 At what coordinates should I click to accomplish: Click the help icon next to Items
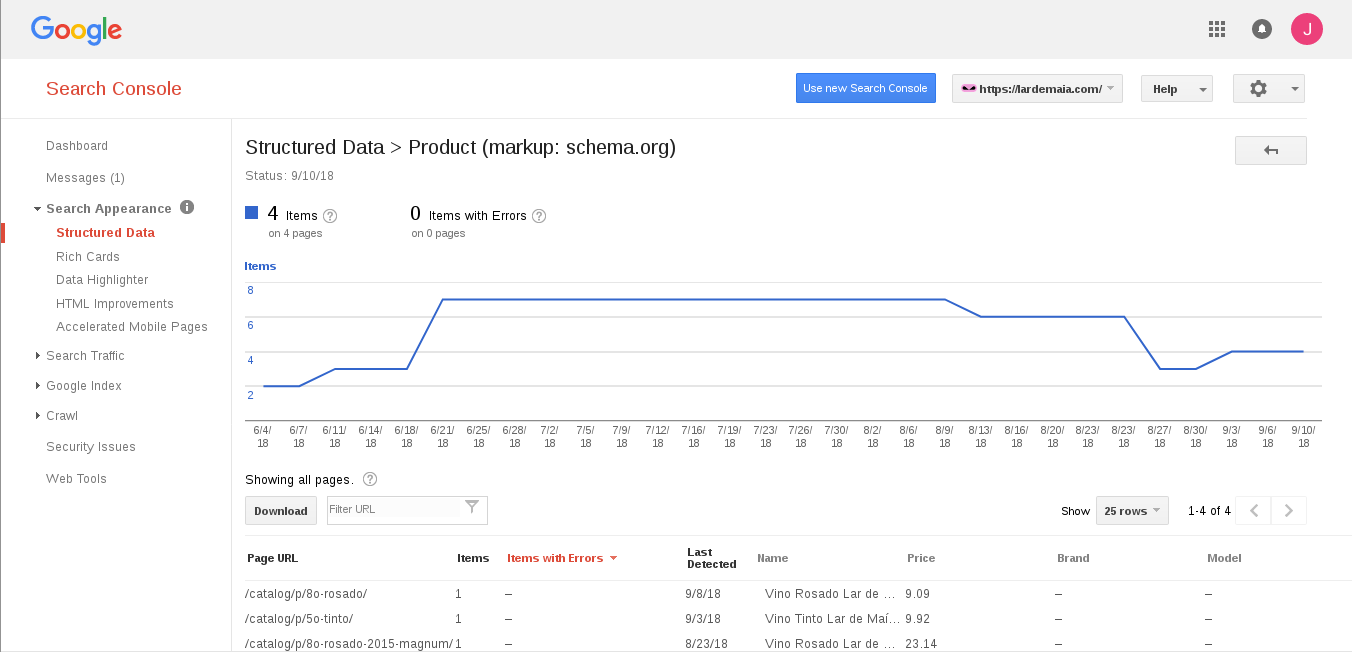tap(330, 216)
